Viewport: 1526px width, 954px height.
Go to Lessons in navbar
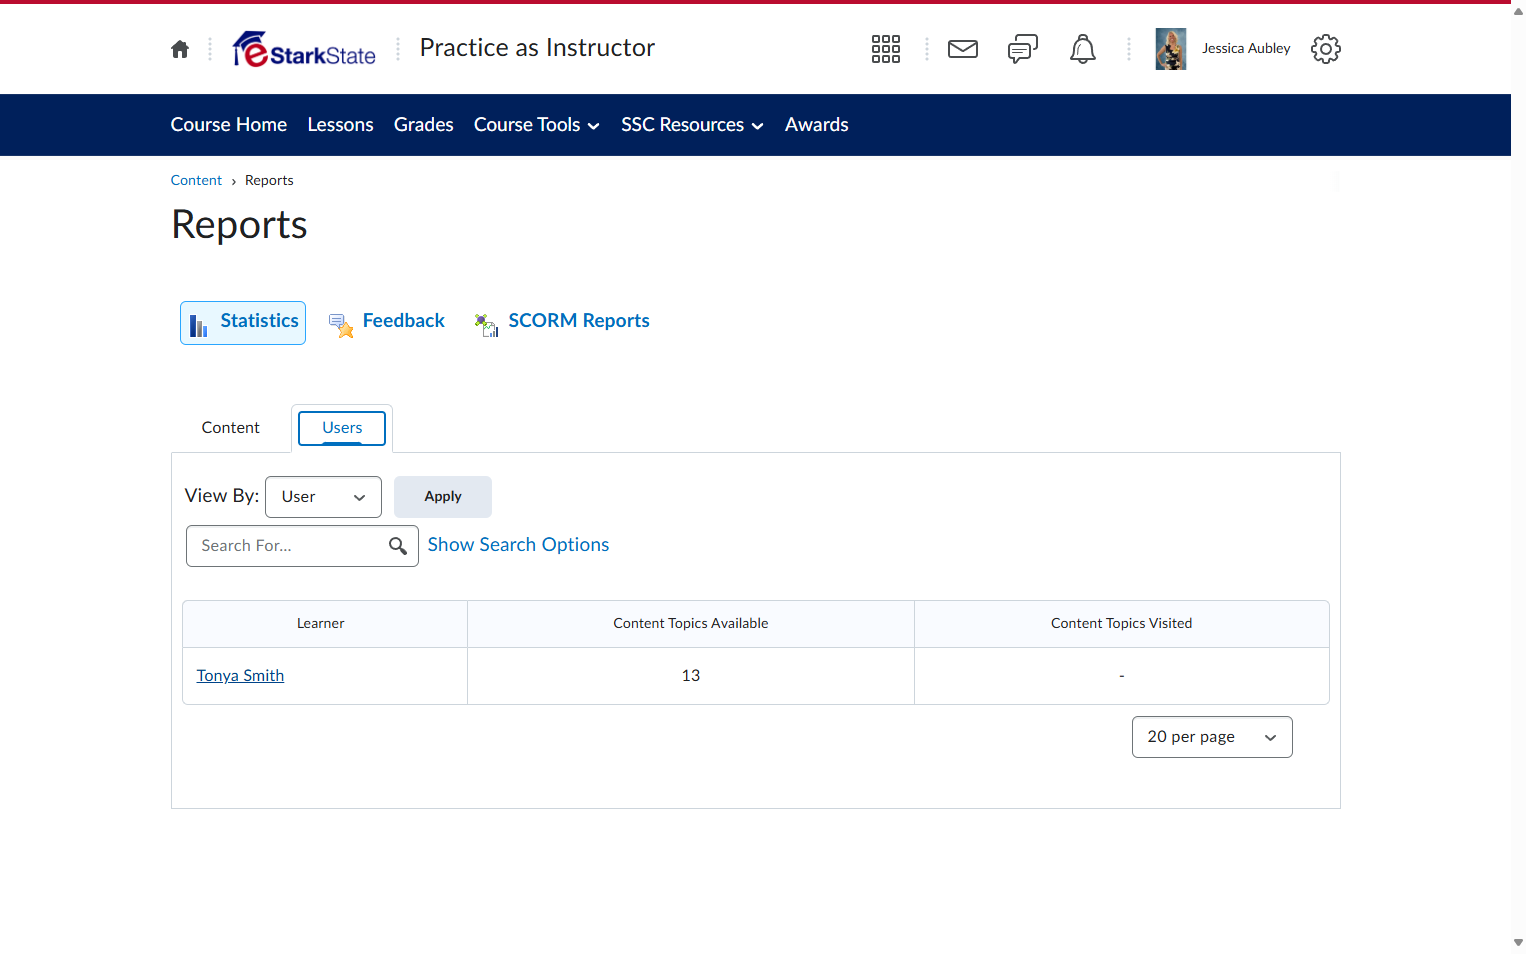click(341, 125)
